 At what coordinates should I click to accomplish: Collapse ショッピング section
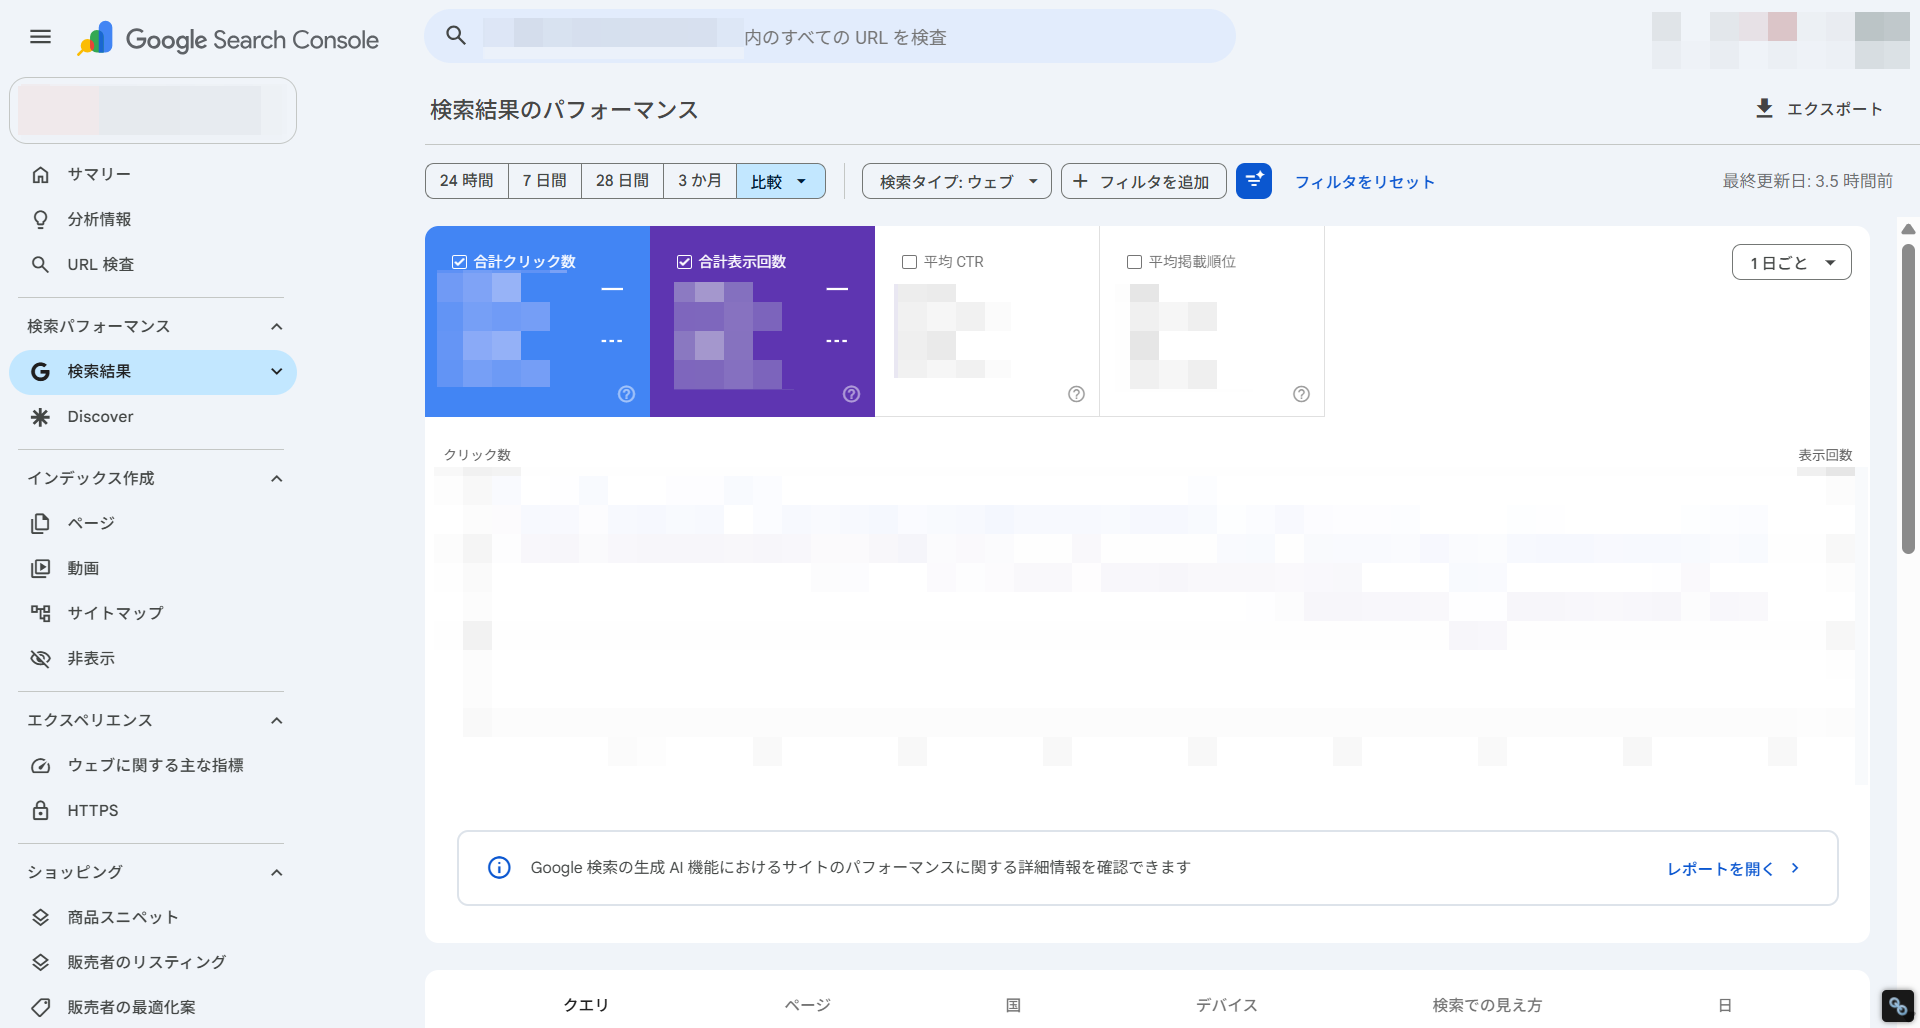click(x=277, y=873)
